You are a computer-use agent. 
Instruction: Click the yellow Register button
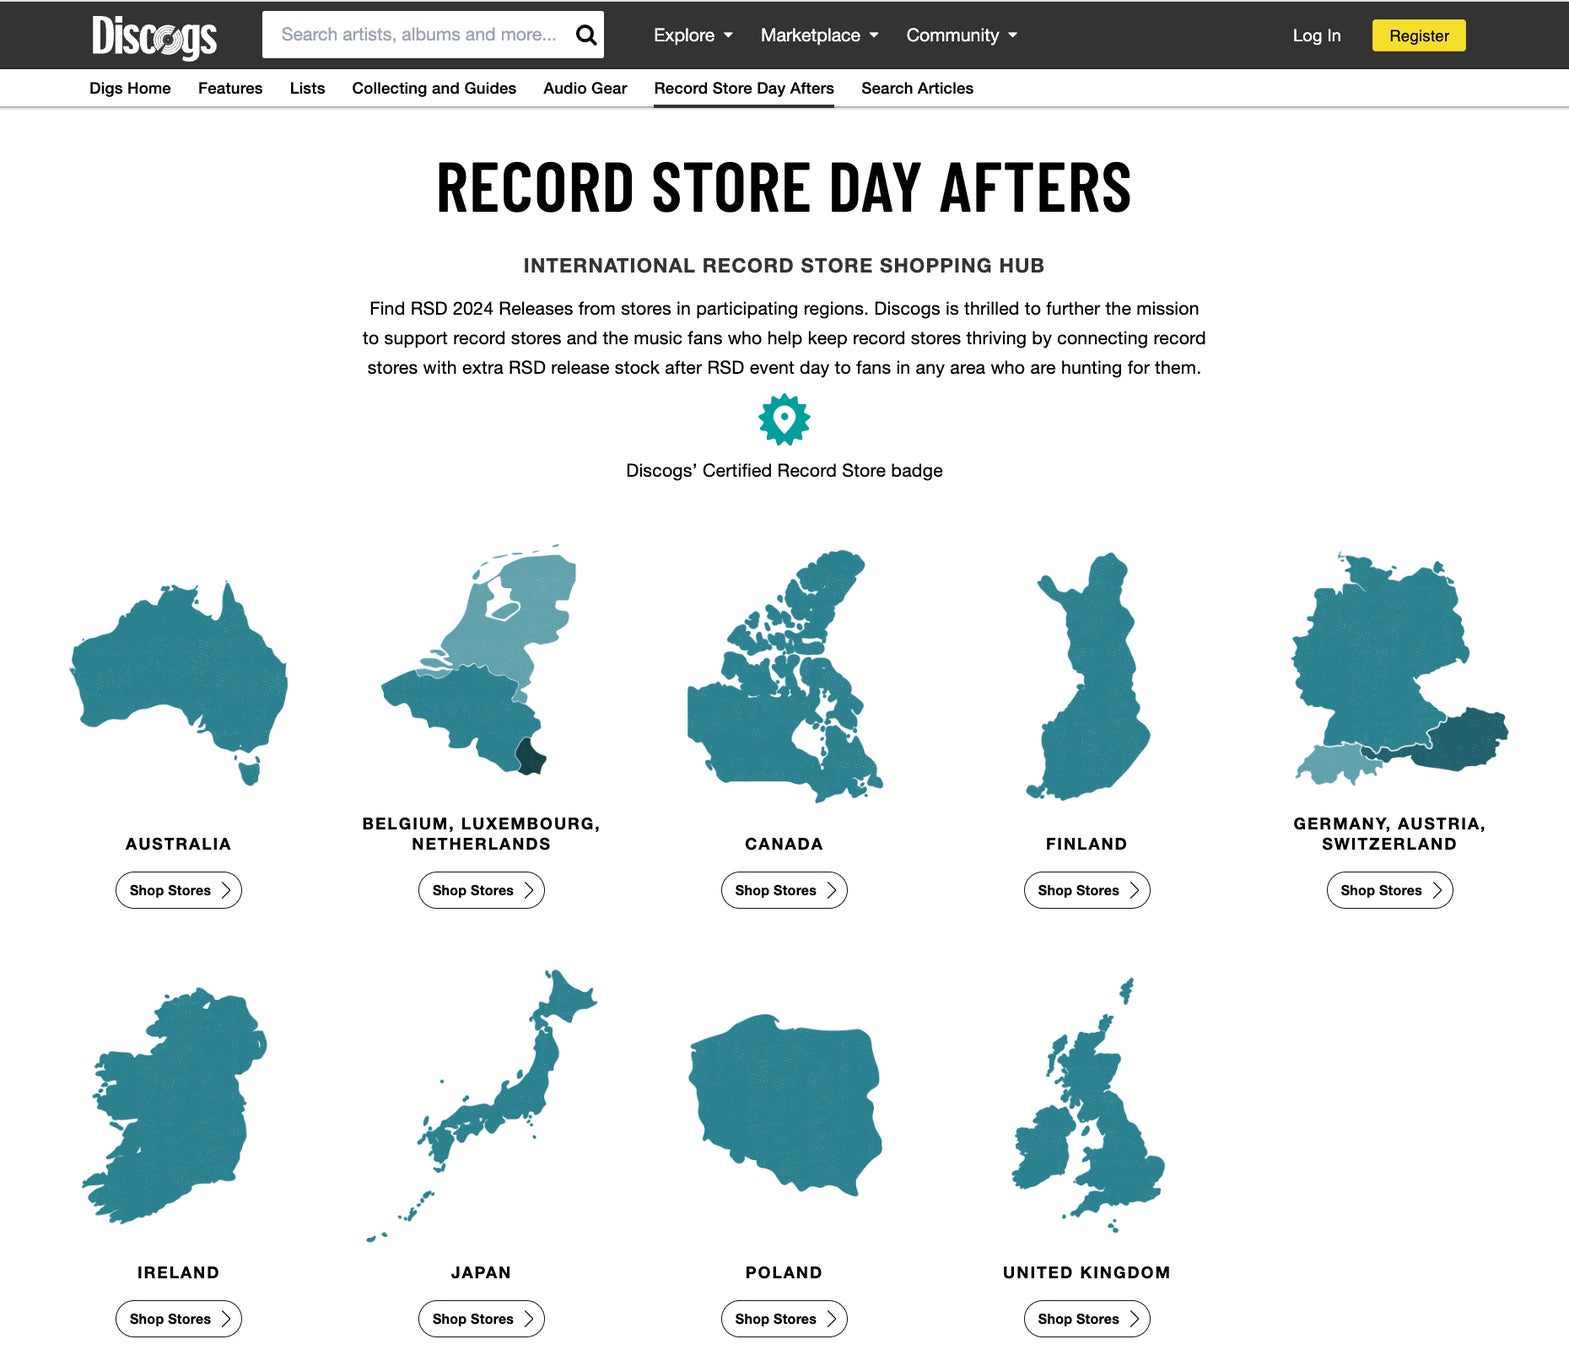click(x=1419, y=36)
